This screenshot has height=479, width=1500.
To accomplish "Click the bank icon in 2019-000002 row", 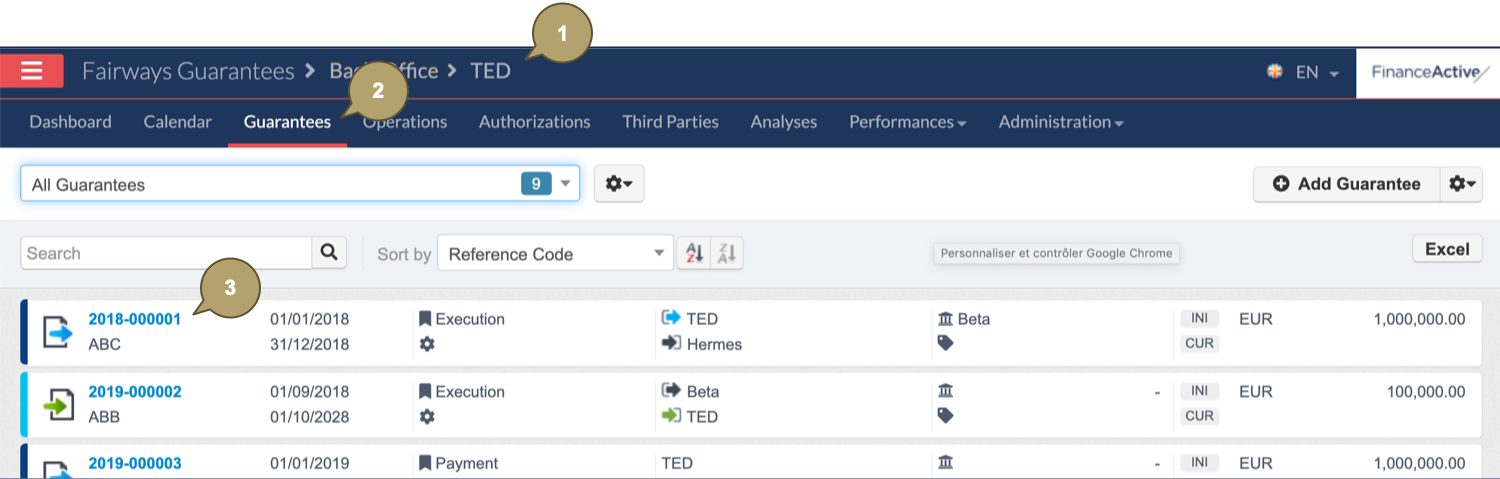I will point(945,391).
